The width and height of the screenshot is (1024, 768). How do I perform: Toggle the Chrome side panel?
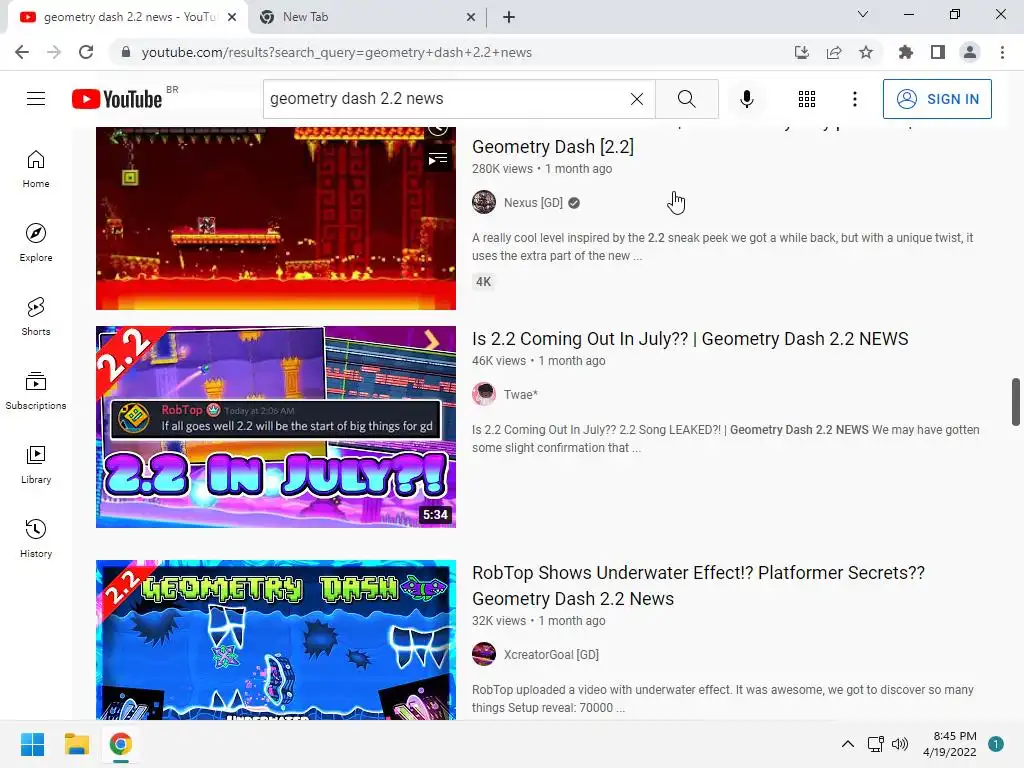click(938, 52)
